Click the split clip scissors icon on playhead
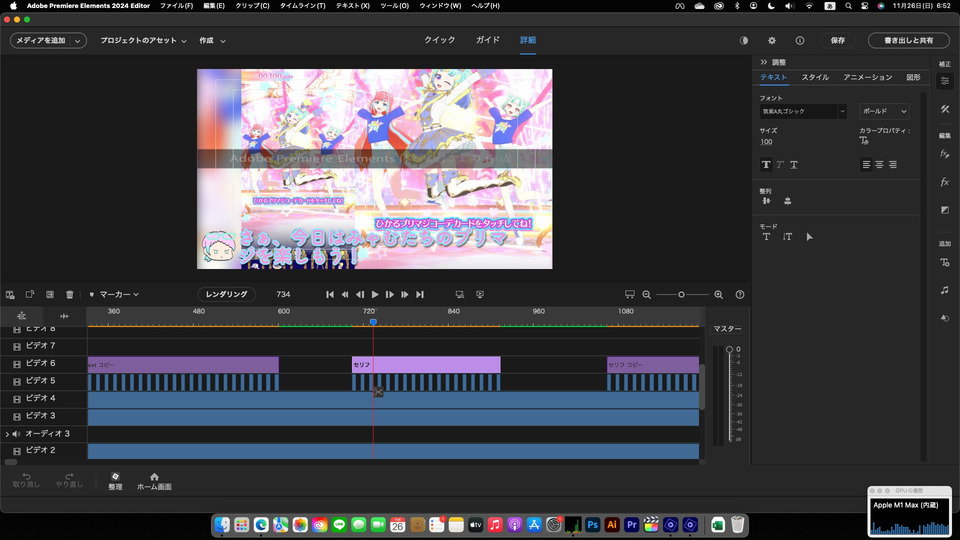The width and height of the screenshot is (960, 540). tap(378, 392)
